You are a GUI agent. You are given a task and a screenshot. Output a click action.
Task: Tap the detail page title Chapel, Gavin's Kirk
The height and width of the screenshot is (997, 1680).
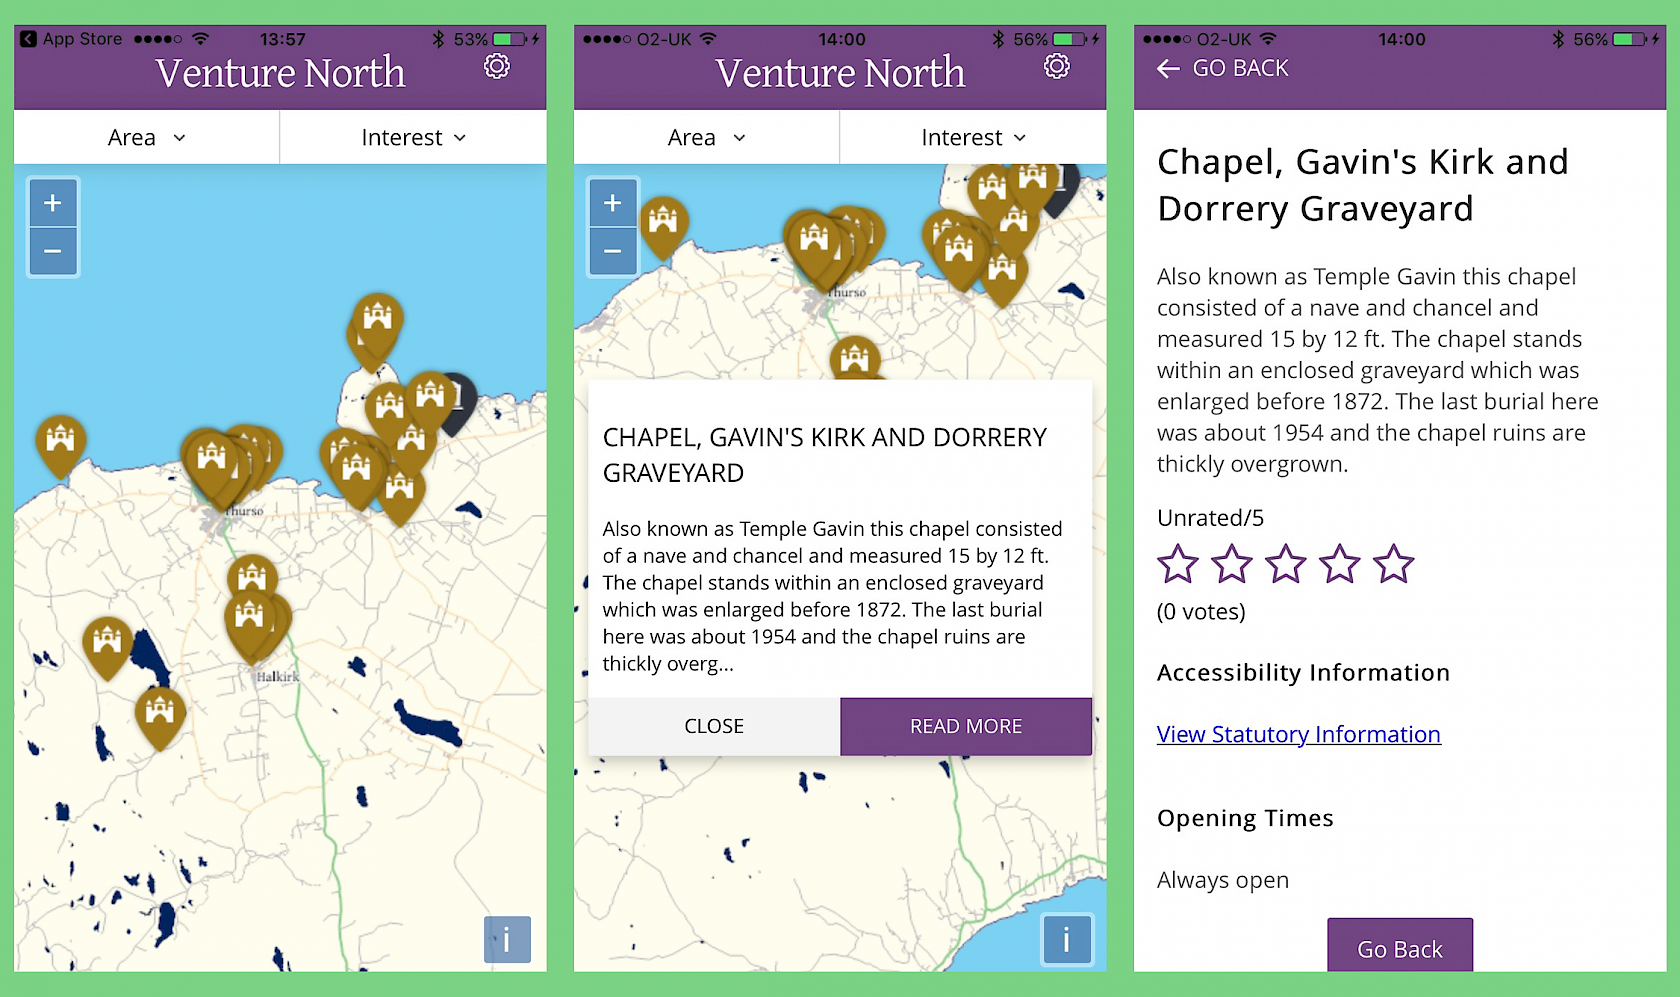(1363, 185)
